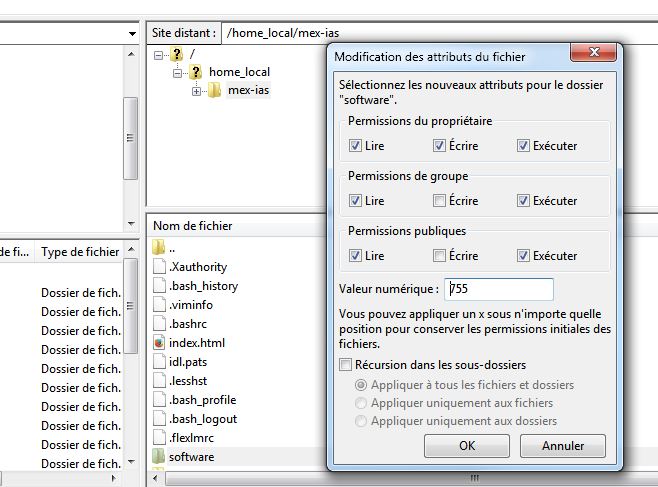Image resolution: width=658 pixels, height=487 pixels.
Task: Enable group Écrire permission checkbox
Action: tap(439, 201)
